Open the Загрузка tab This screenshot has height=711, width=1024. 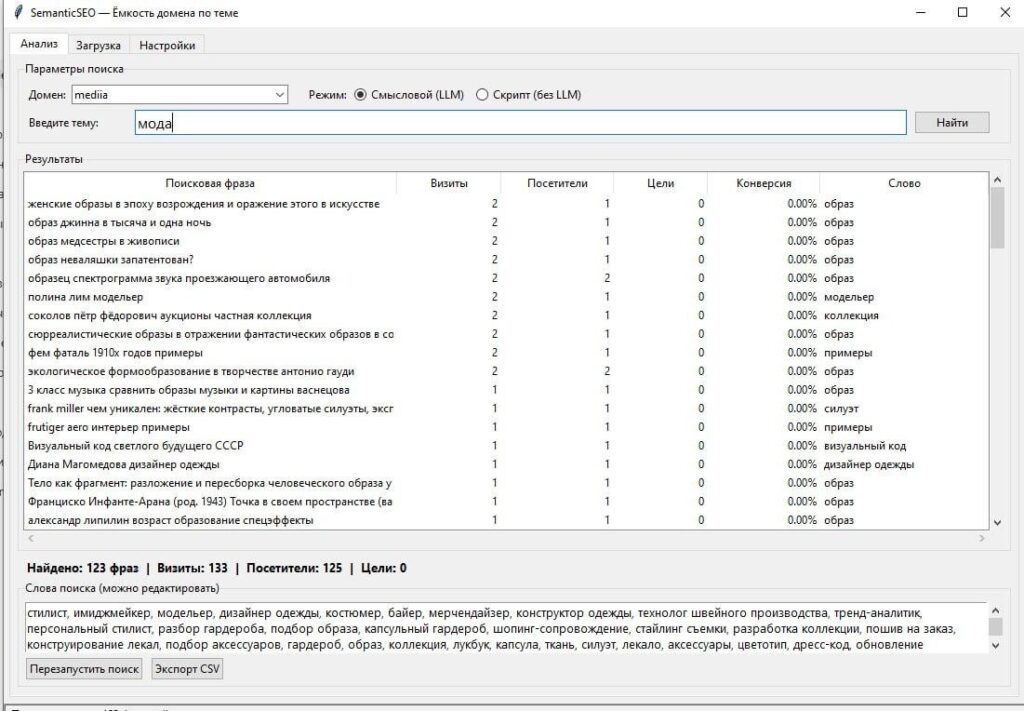pos(98,45)
